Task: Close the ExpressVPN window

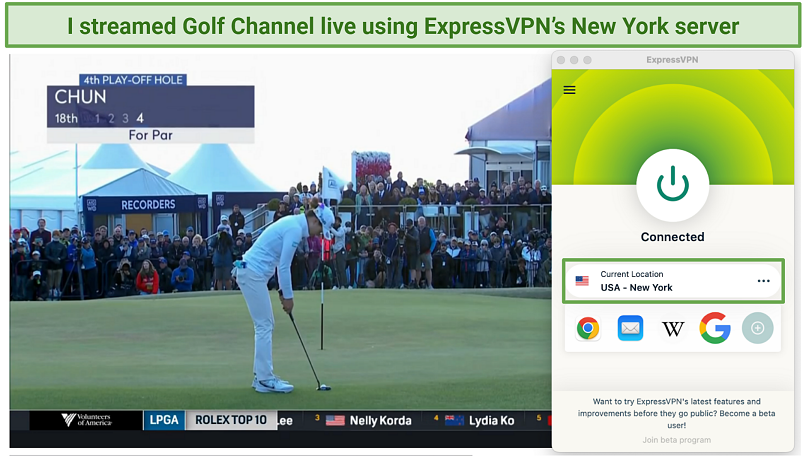Action: pos(561,60)
